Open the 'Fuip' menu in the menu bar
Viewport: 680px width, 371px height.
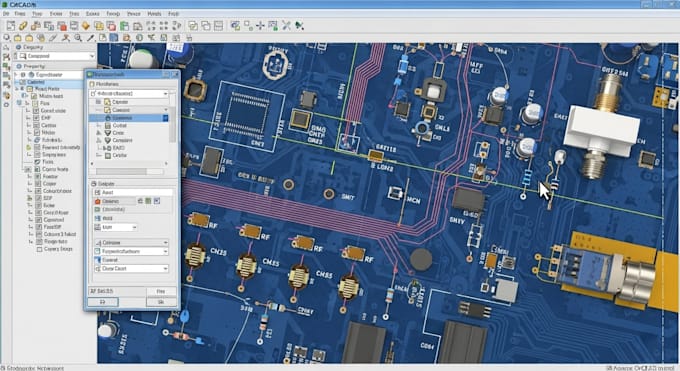[x=173, y=14]
